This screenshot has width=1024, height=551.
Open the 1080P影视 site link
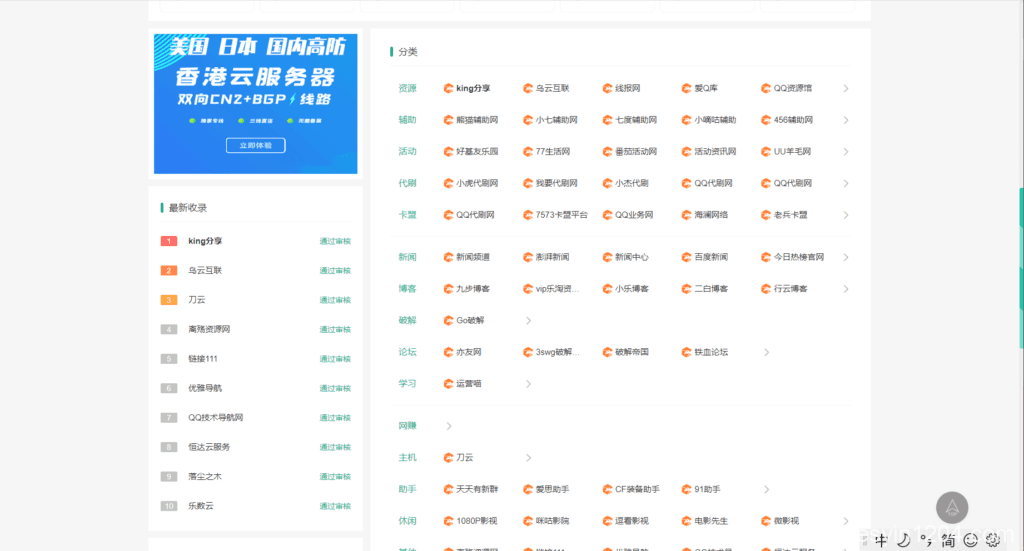point(476,521)
